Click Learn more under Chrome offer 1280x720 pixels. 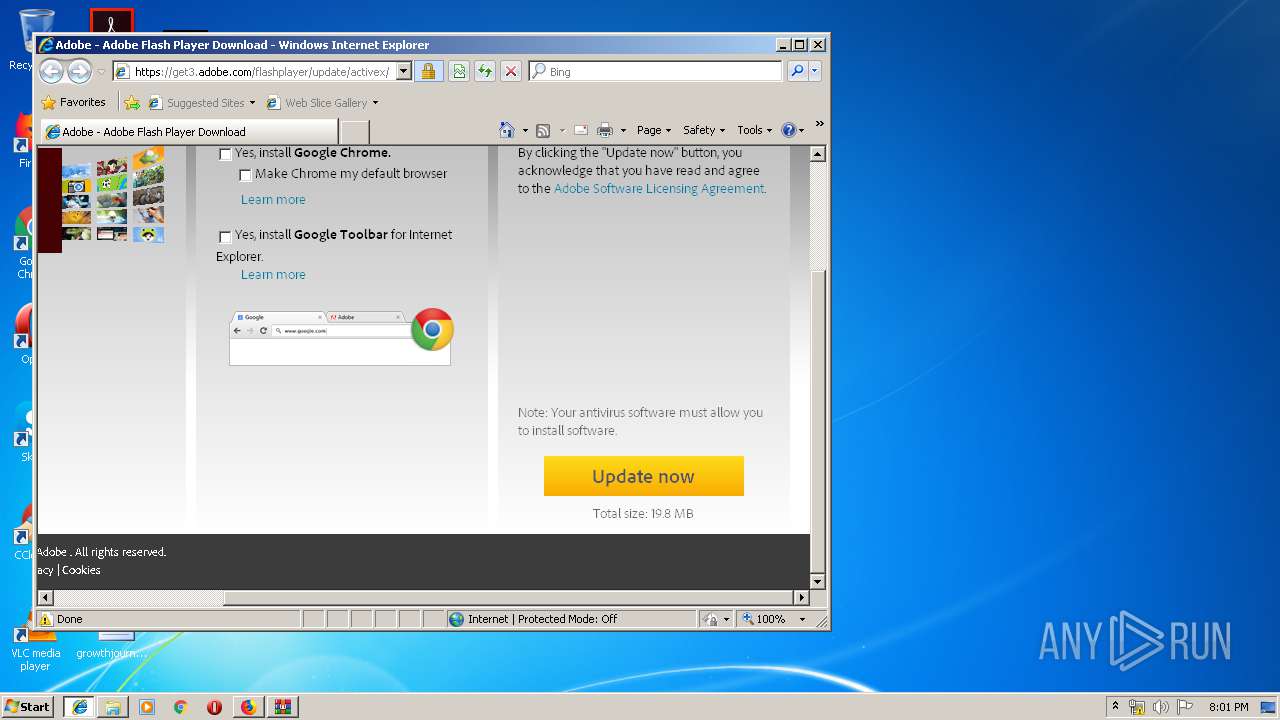coord(273,200)
